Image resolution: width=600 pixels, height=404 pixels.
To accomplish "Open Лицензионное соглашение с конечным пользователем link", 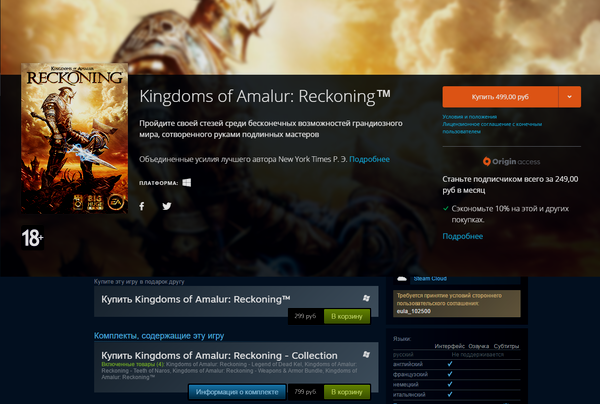I will pyautogui.click(x=492, y=128).
